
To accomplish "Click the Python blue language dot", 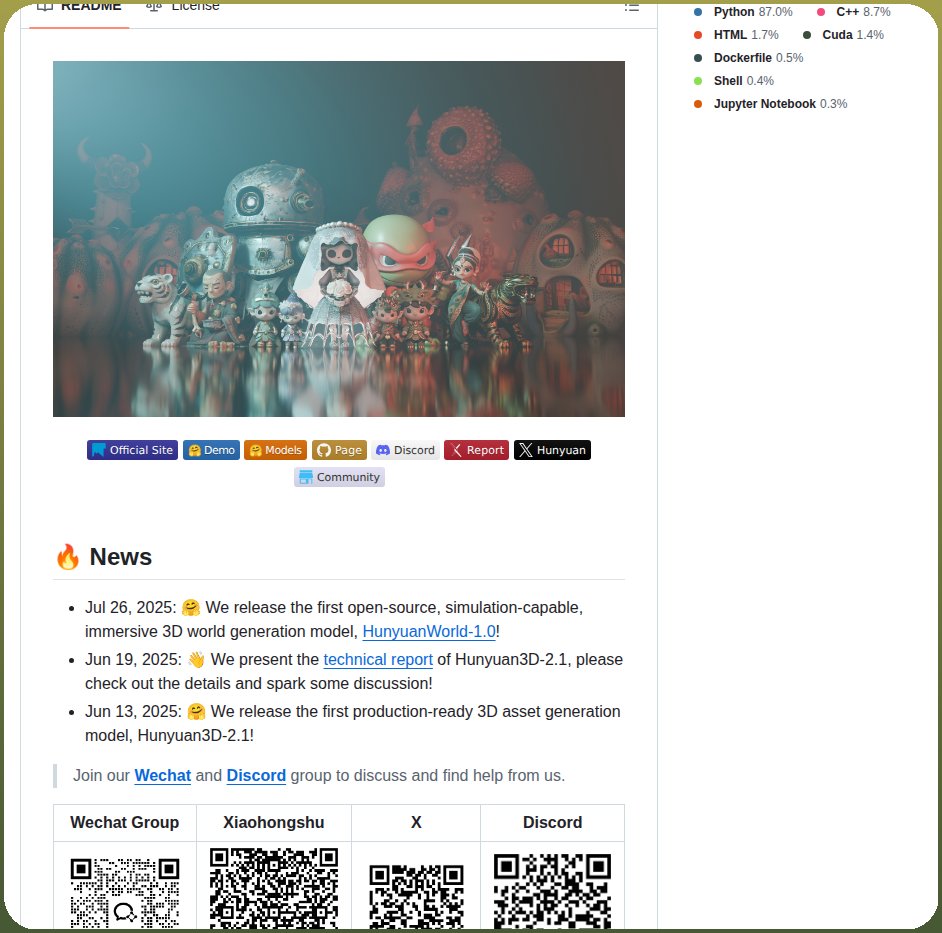I will point(697,12).
